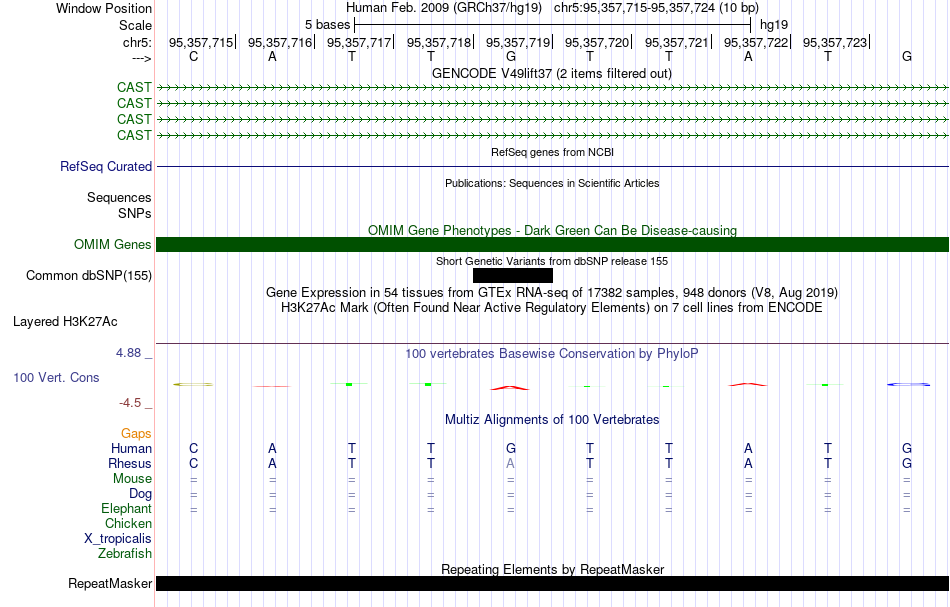Click position label 95,357,715
950x607 pixels.
click(201, 42)
